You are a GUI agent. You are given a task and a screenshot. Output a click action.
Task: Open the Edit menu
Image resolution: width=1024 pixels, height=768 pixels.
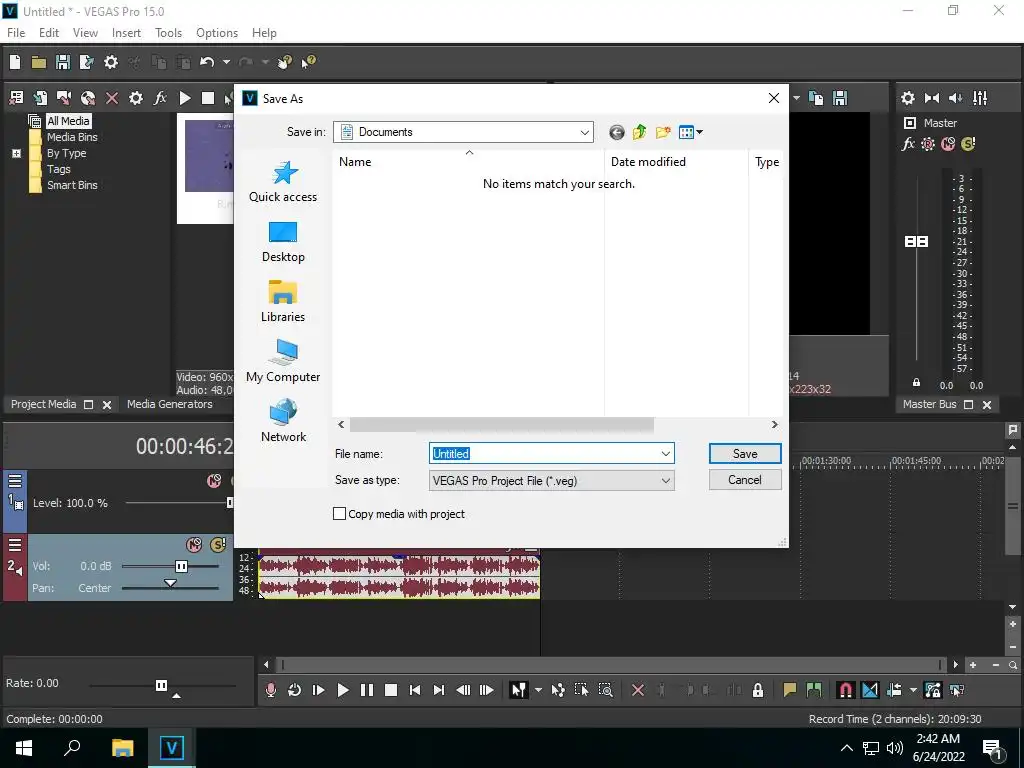[x=49, y=33]
